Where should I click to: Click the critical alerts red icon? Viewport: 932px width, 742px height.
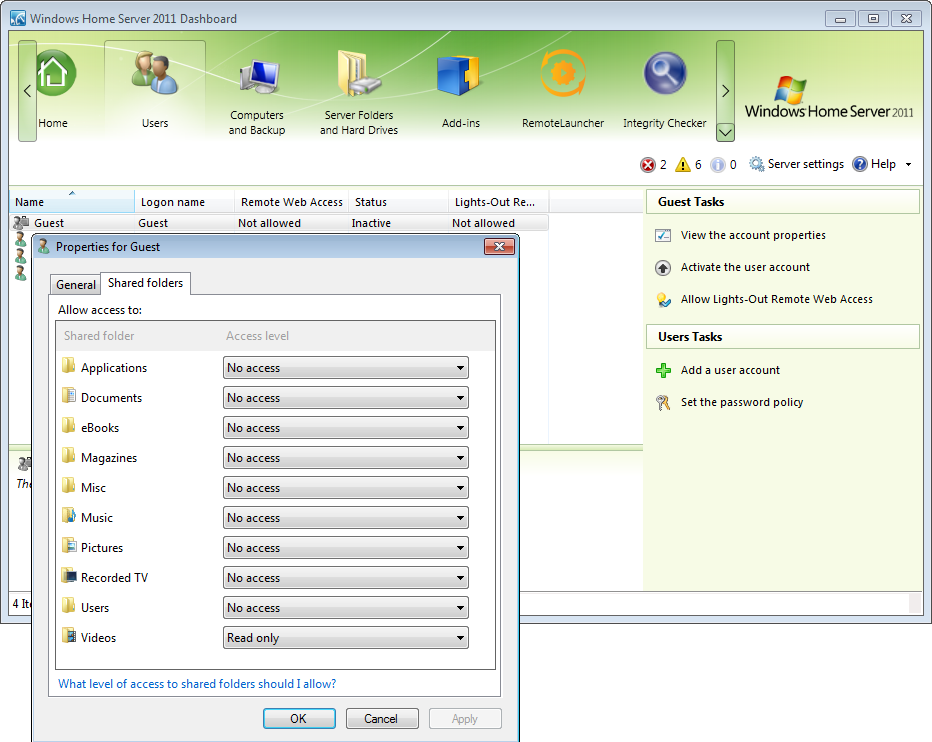(x=647, y=165)
